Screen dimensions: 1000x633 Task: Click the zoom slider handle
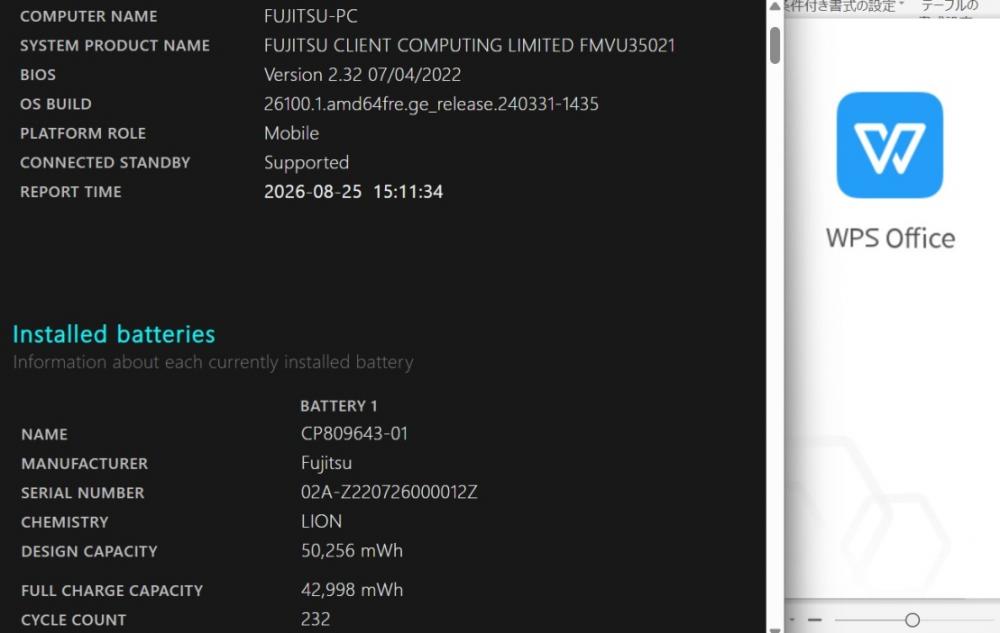click(912, 620)
